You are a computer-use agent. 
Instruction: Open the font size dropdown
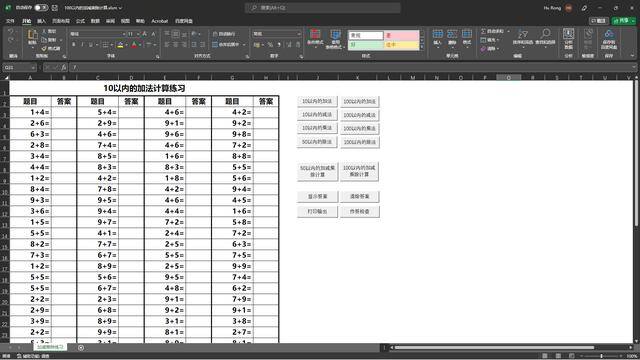(x=138, y=34)
